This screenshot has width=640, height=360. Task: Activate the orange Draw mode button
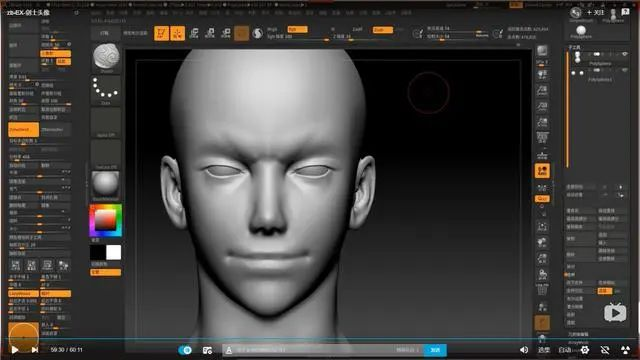point(178,33)
